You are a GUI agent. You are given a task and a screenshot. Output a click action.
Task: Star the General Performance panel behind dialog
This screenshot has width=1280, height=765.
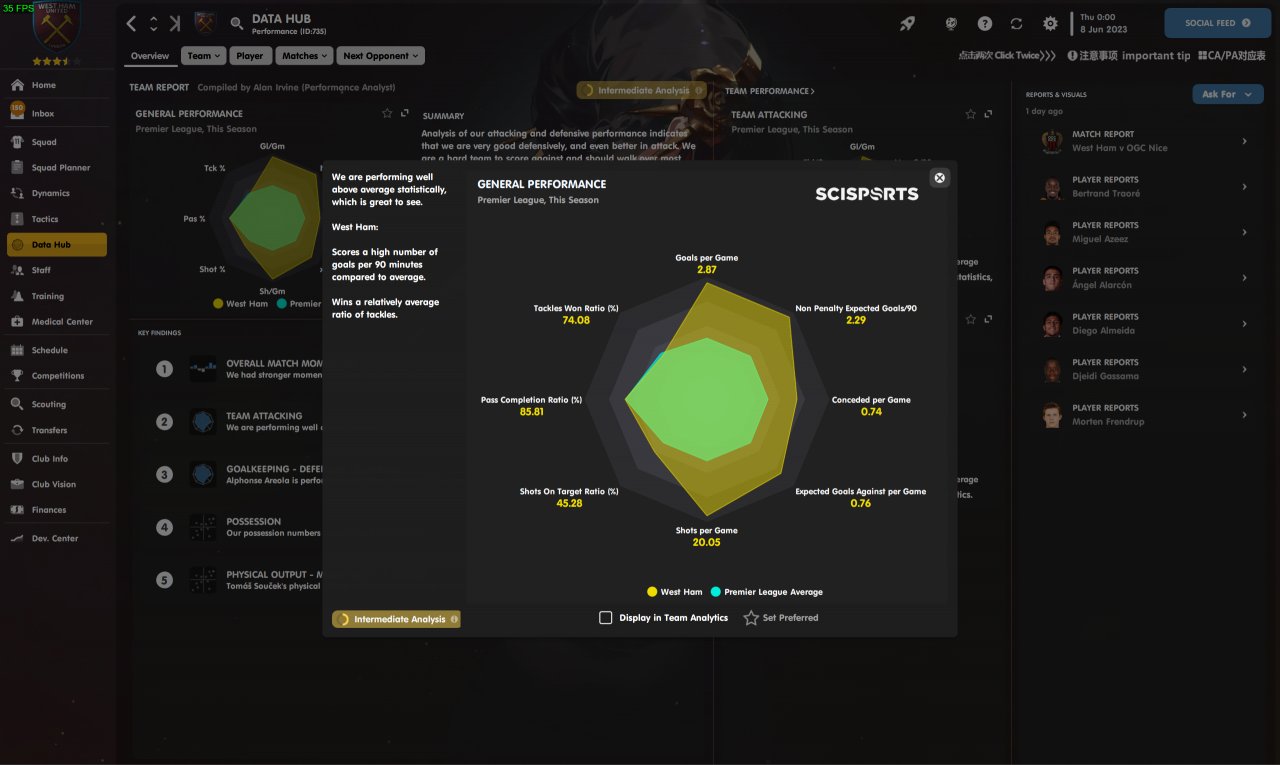pyautogui.click(x=387, y=114)
